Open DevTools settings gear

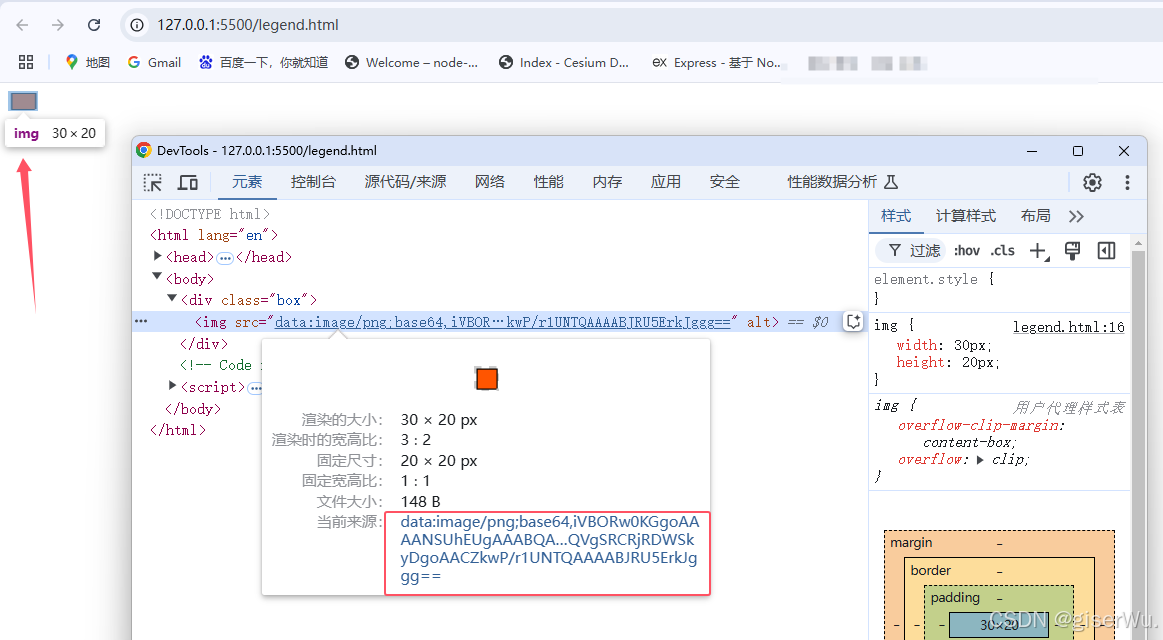pyautogui.click(x=1092, y=182)
